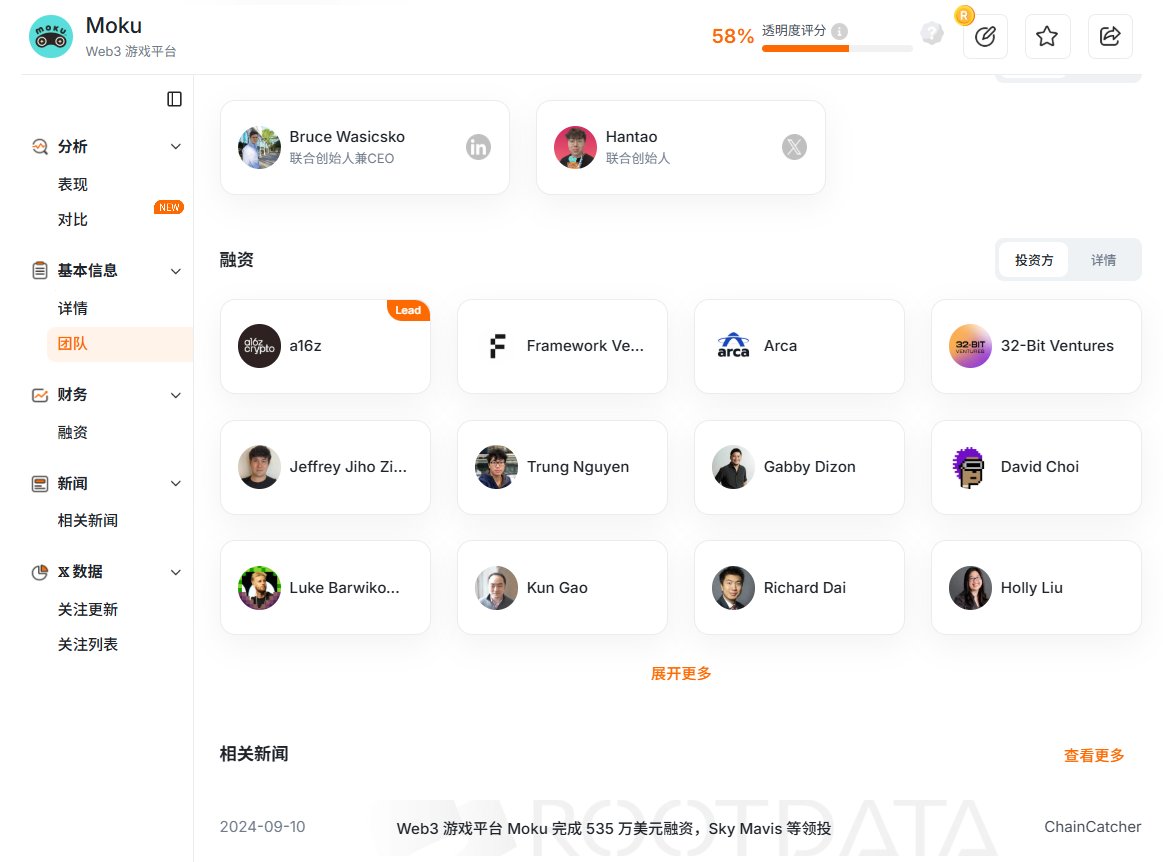Collapse the 财务 section chevron
Image resolution: width=1163 pixels, height=862 pixels.
176,395
